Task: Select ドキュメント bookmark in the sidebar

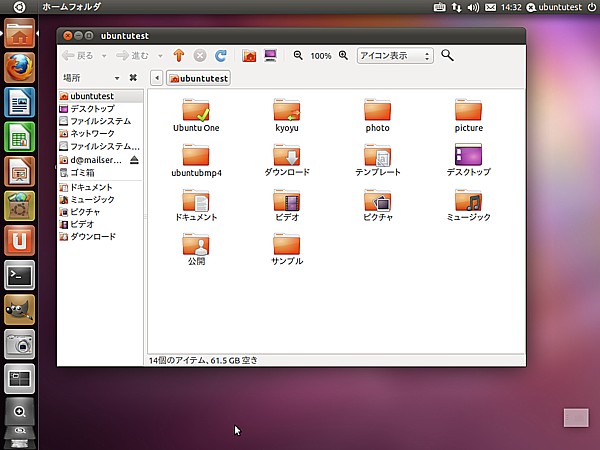Action: (x=100, y=188)
